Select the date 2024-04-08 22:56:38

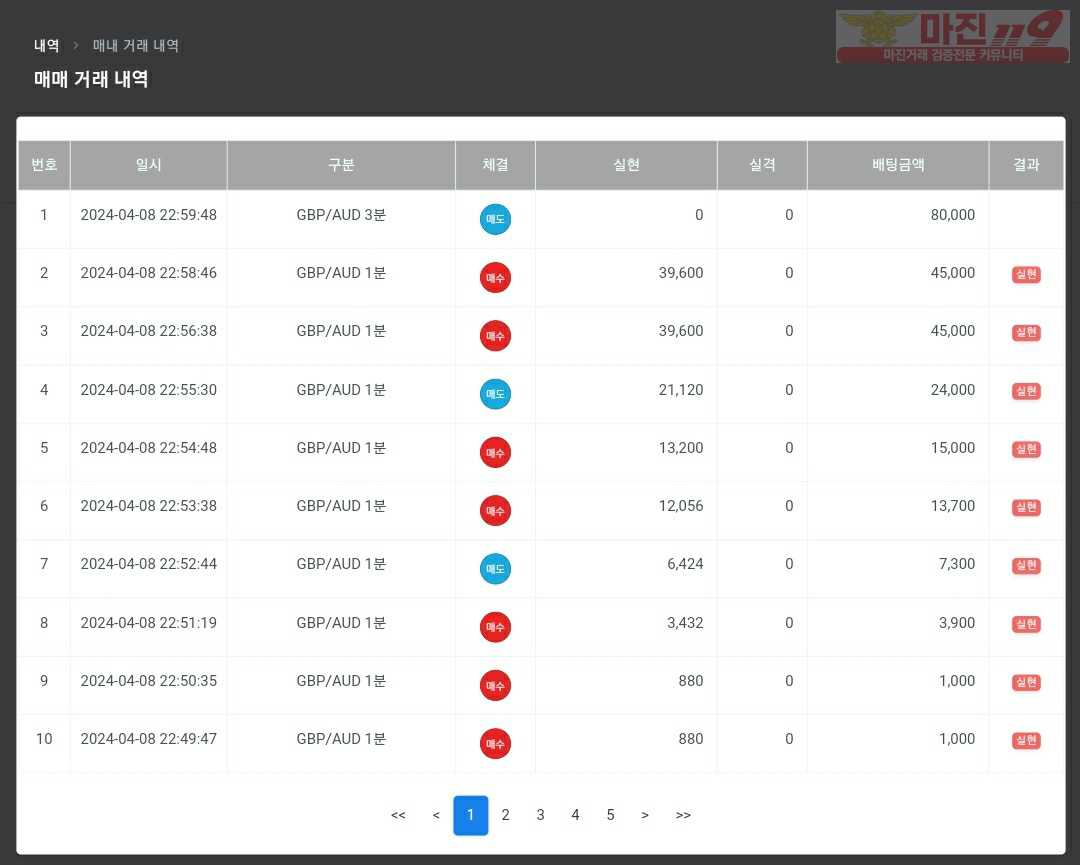click(x=149, y=331)
